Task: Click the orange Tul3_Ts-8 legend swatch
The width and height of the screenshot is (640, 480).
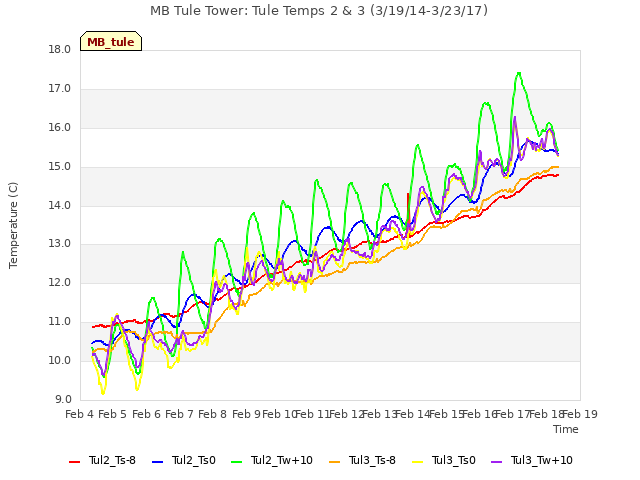Action: coord(334,462)
